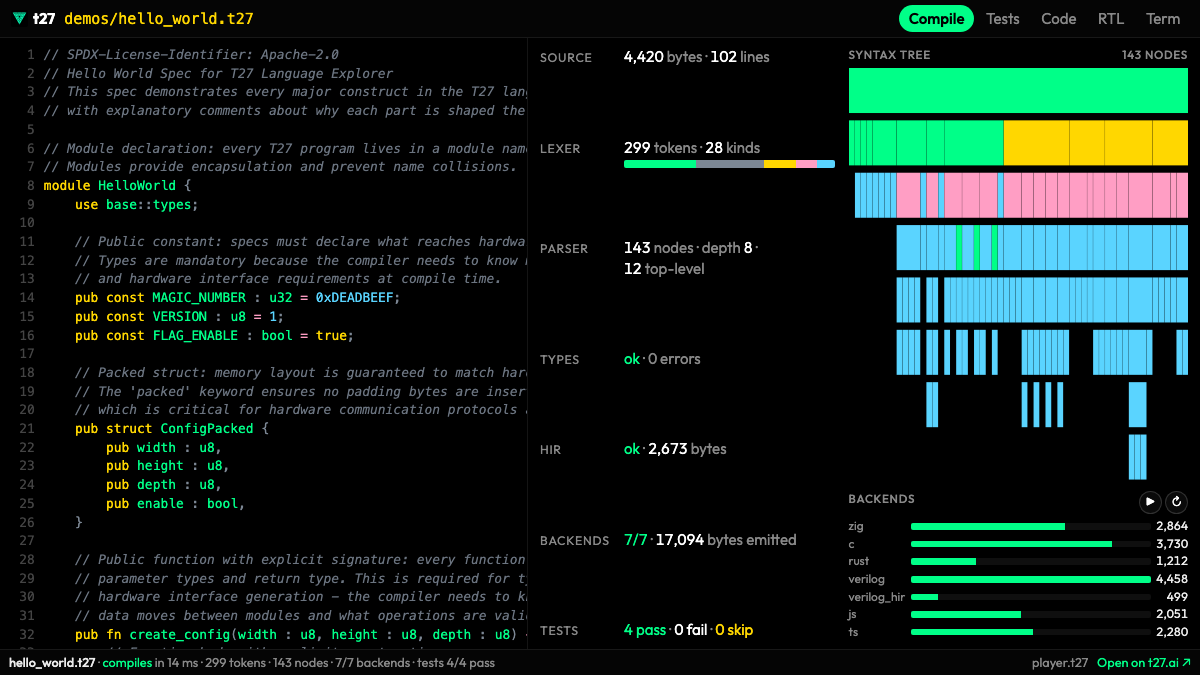This screenshot has height=675, width=1200.
Task: Click '12 top-level' parser stat
Action: (664, 269)
